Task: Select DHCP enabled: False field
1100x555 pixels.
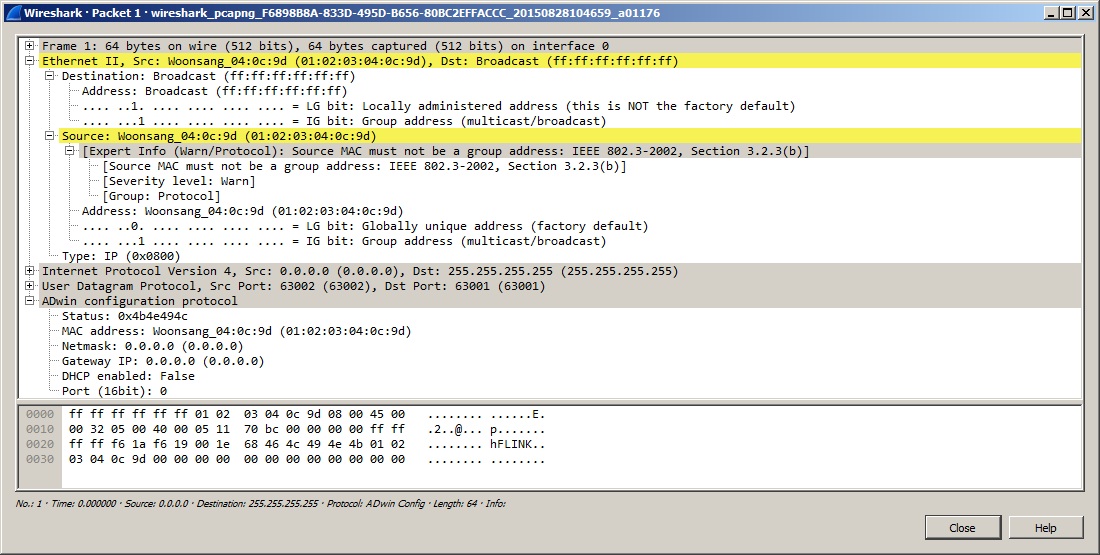Action: (128, 376)
